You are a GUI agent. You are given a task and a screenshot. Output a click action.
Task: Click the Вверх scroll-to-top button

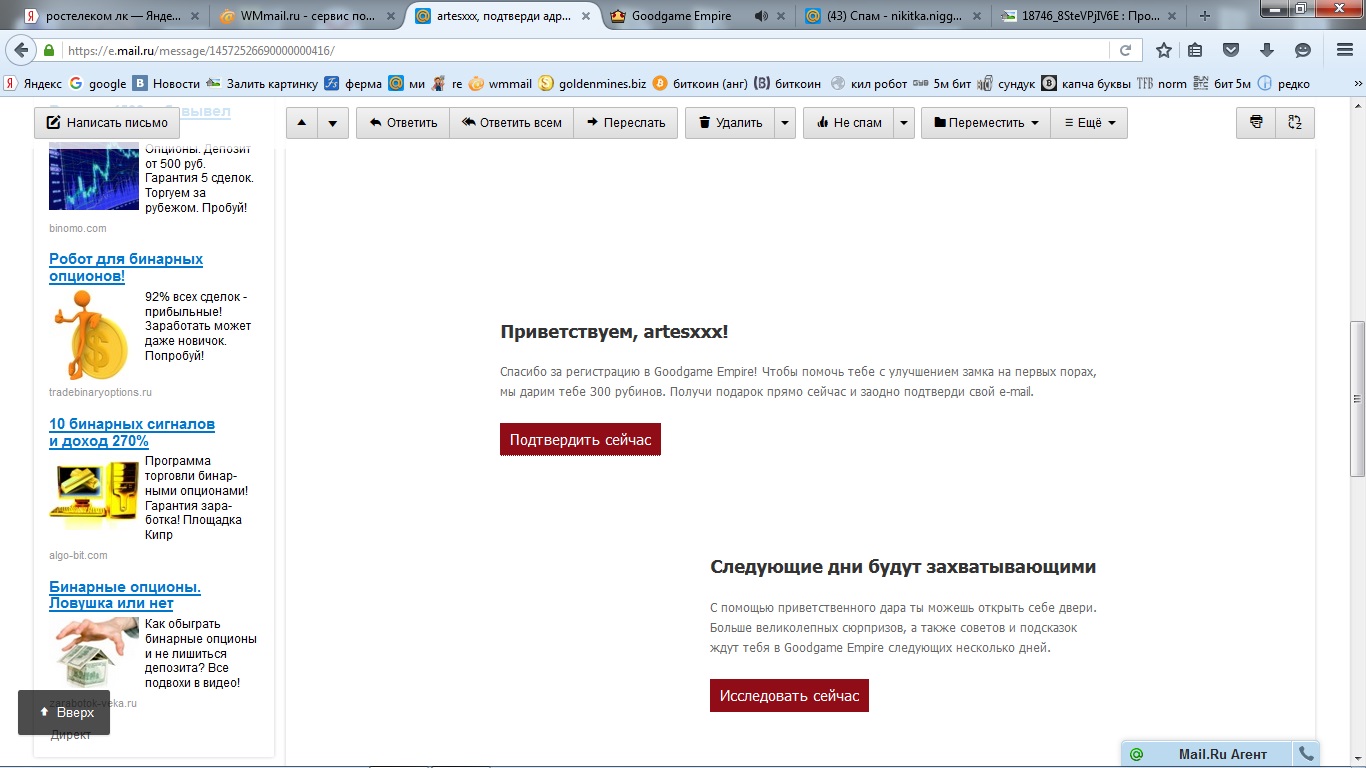point(64,712)
